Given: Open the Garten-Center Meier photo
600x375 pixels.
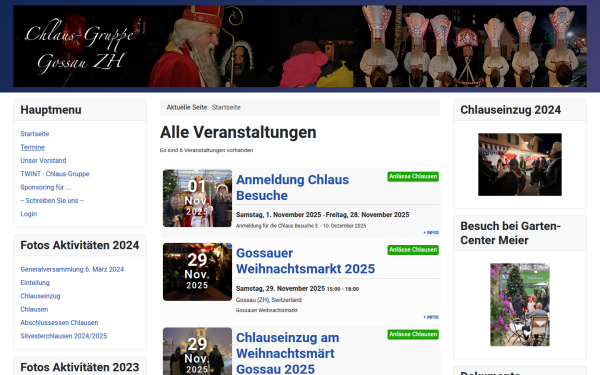Looking at the screenshot, I should point(520,305).
